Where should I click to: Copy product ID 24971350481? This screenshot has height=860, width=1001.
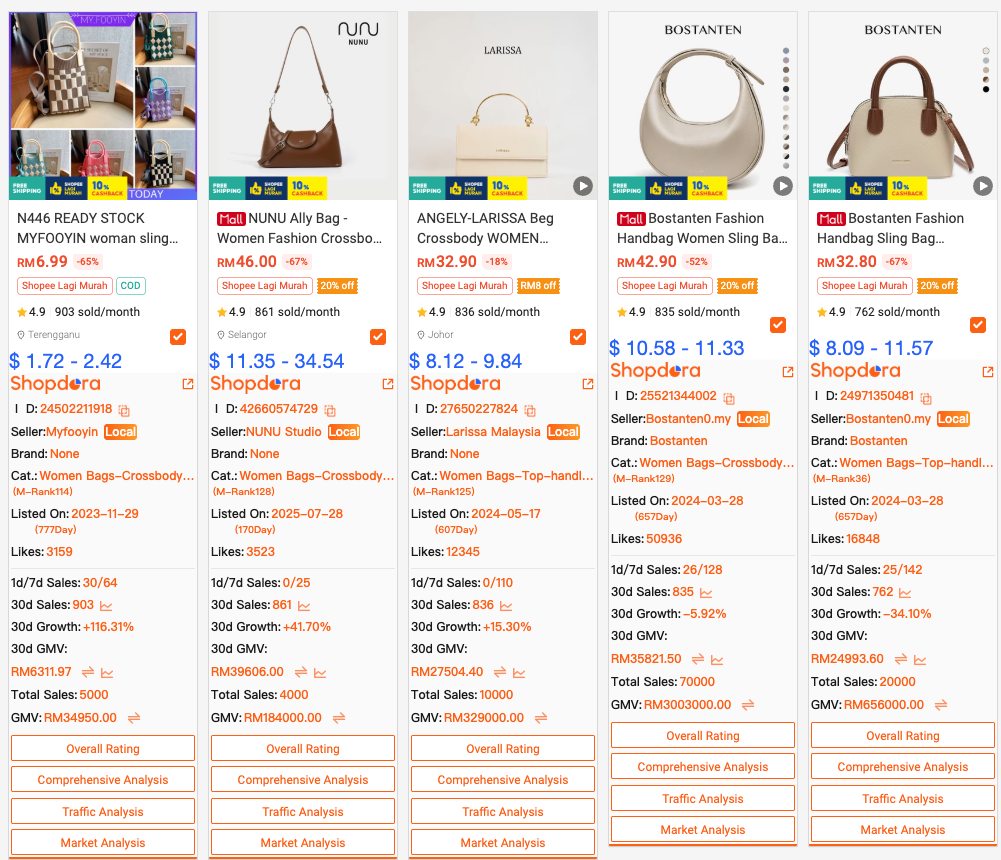pos(926,398)
